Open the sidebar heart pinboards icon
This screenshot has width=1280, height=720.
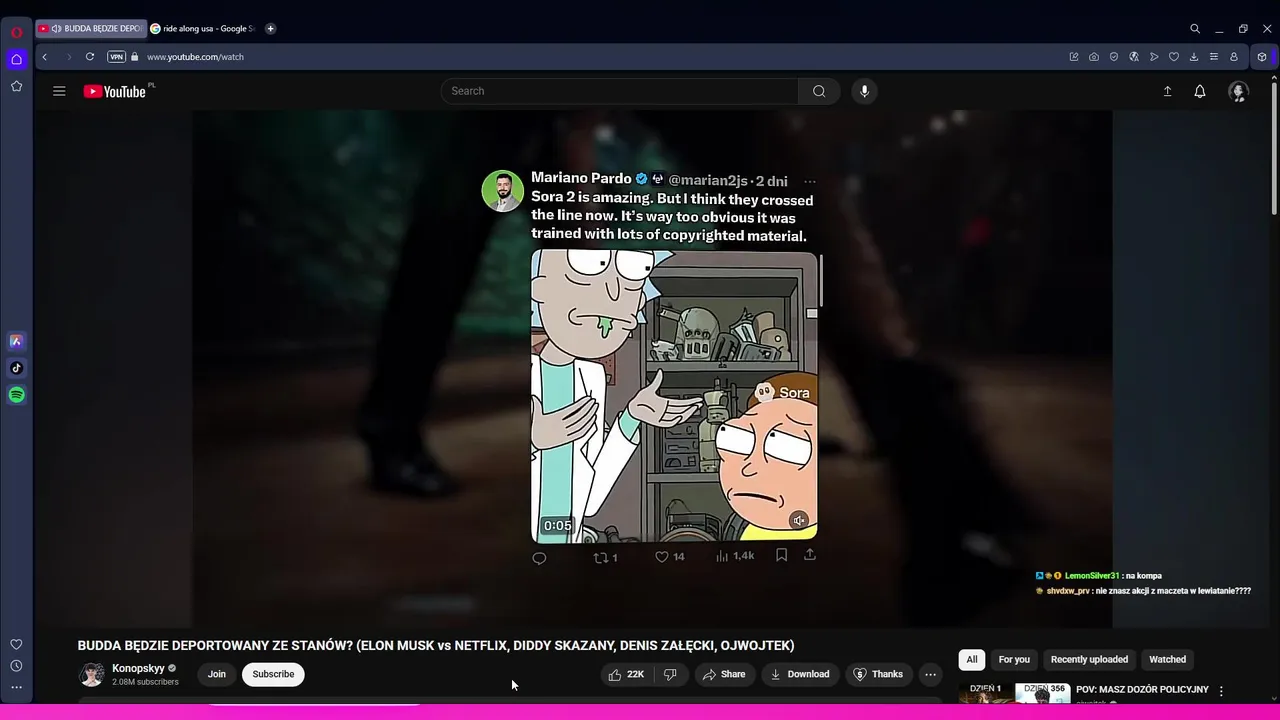pyautogui.click(x=16, y=645)
